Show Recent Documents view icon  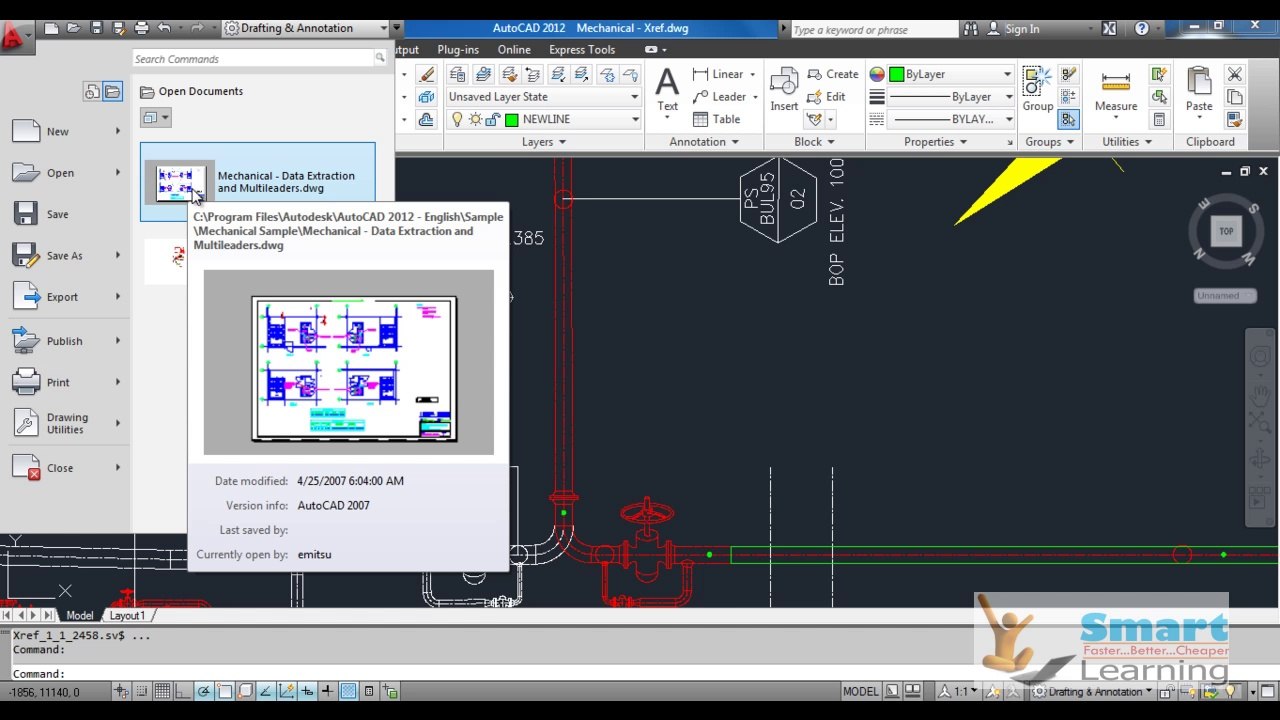click(92, 92)
